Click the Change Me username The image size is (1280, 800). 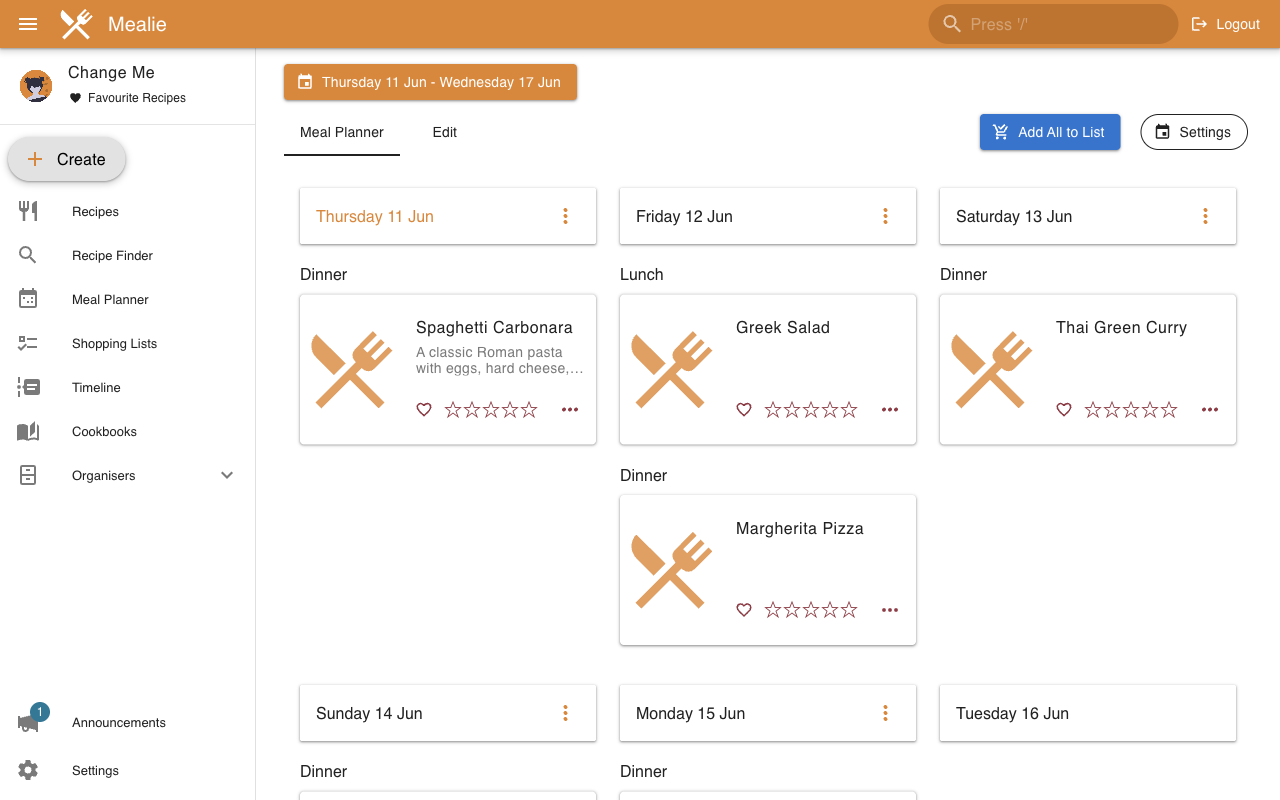coord(111,73)
